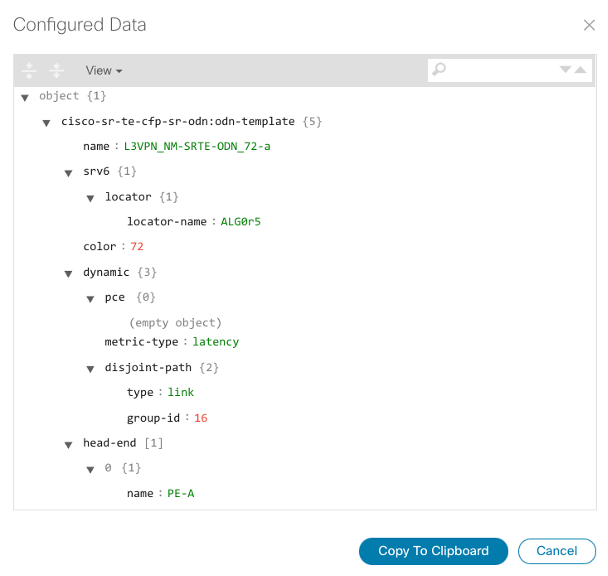
Task: Collapse the disjoint-path node
Action: (x=91, y=368)
